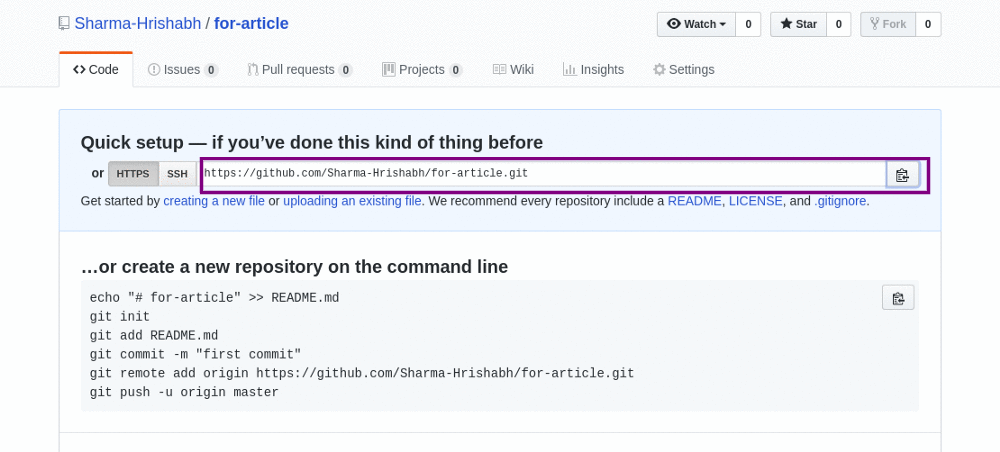Image resolution: width=1000 pixels, height=452 pixels.
Task: Go to the Projects tab
Action: click(x=422, y=69)
